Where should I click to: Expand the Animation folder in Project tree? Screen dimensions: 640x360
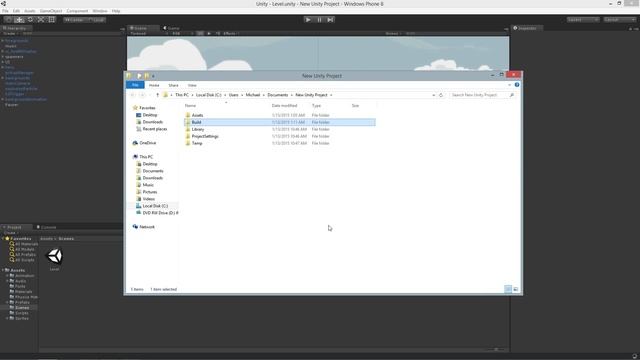(x=7, y=276)
